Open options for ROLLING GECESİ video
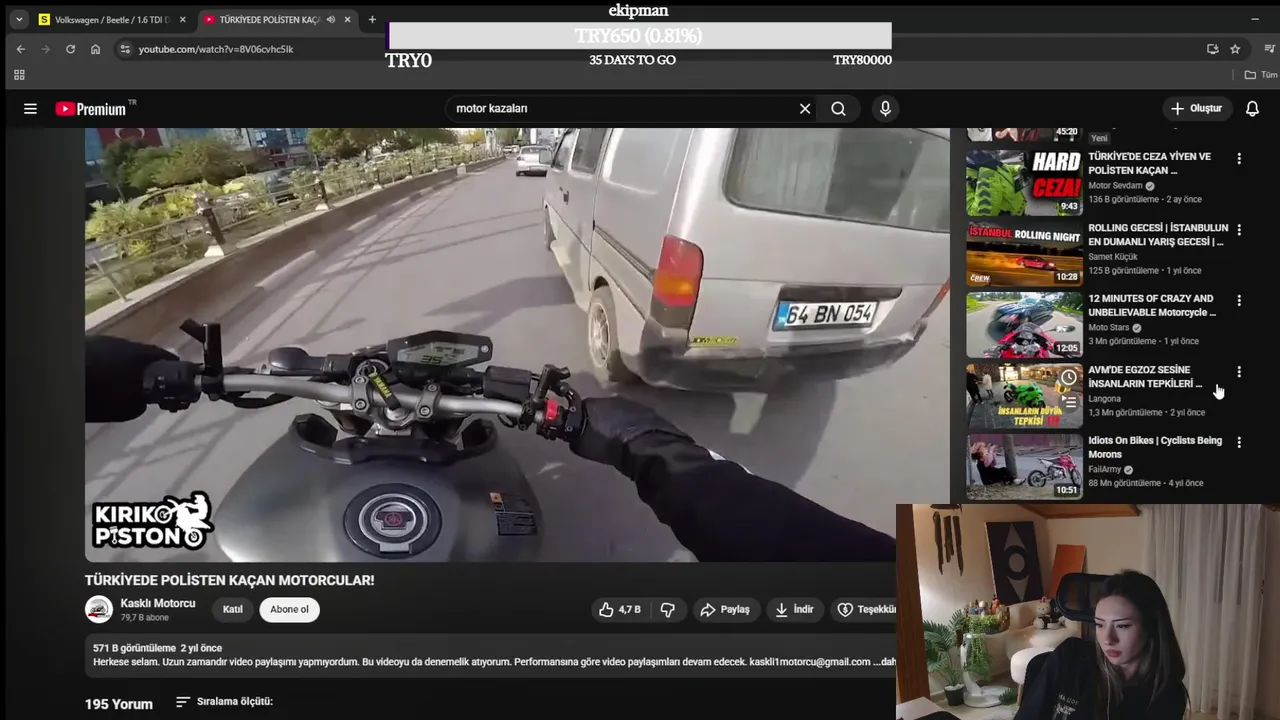 point(1239,229)
